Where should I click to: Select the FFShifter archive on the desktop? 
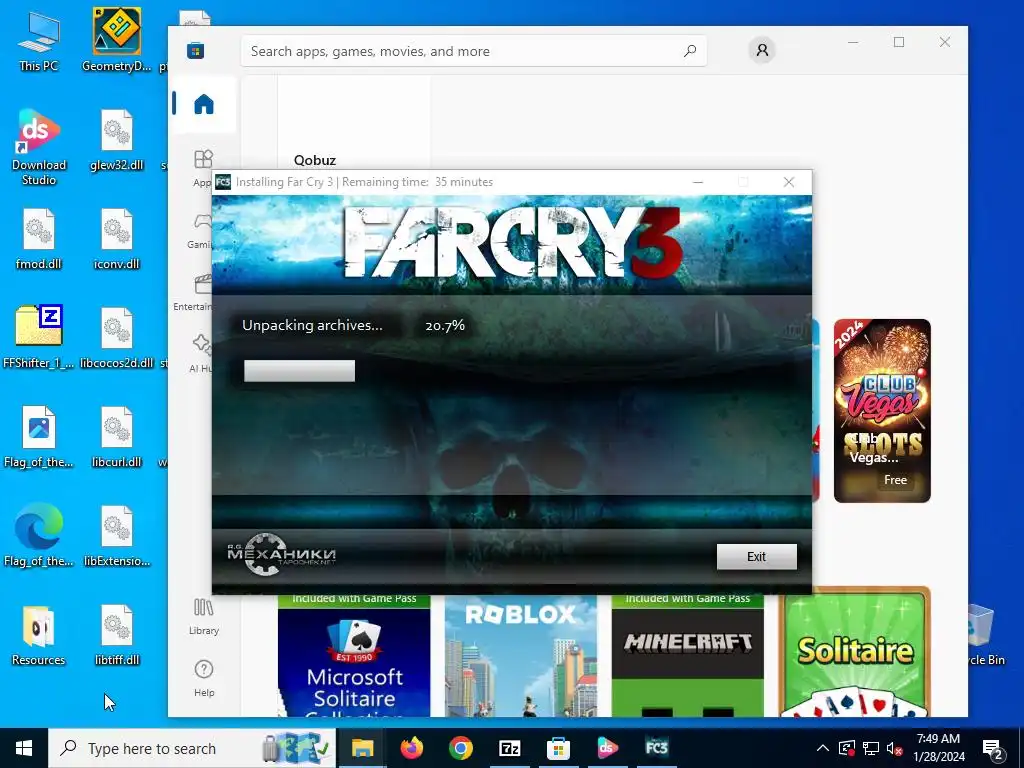38,337
